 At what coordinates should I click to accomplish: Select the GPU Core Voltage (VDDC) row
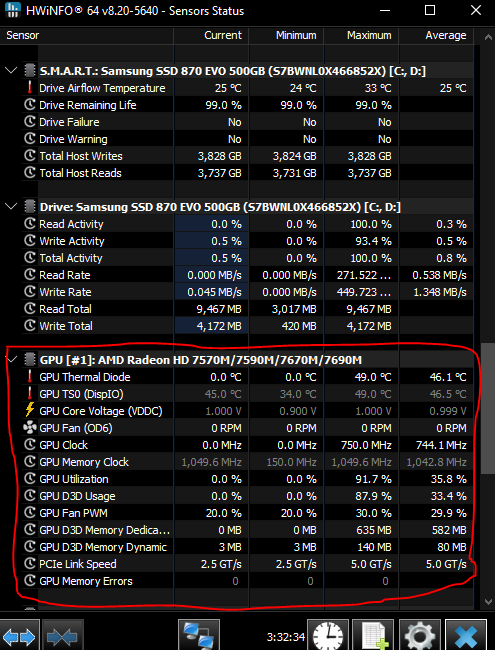coord(248,411)
